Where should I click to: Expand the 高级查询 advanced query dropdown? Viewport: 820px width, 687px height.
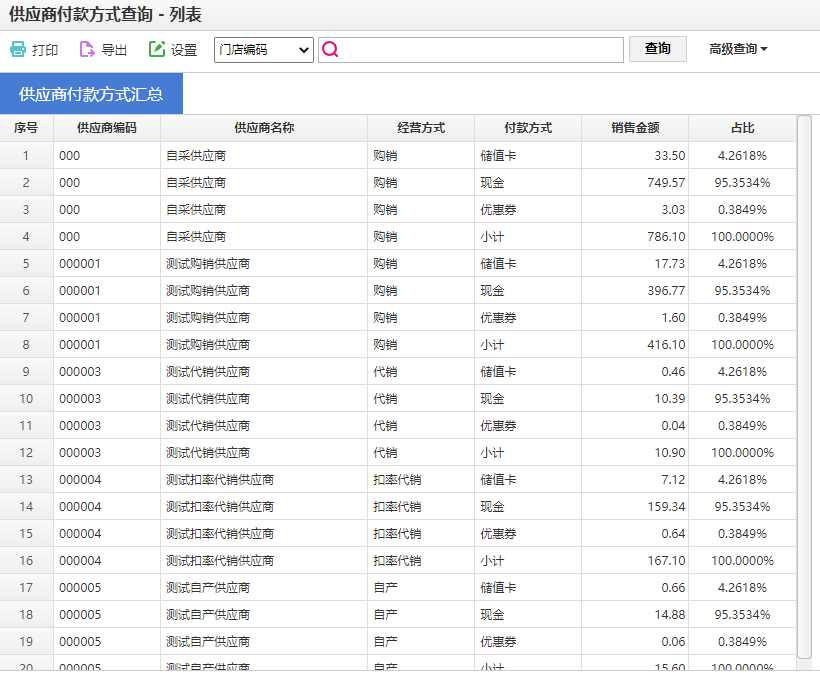[738, 49]
